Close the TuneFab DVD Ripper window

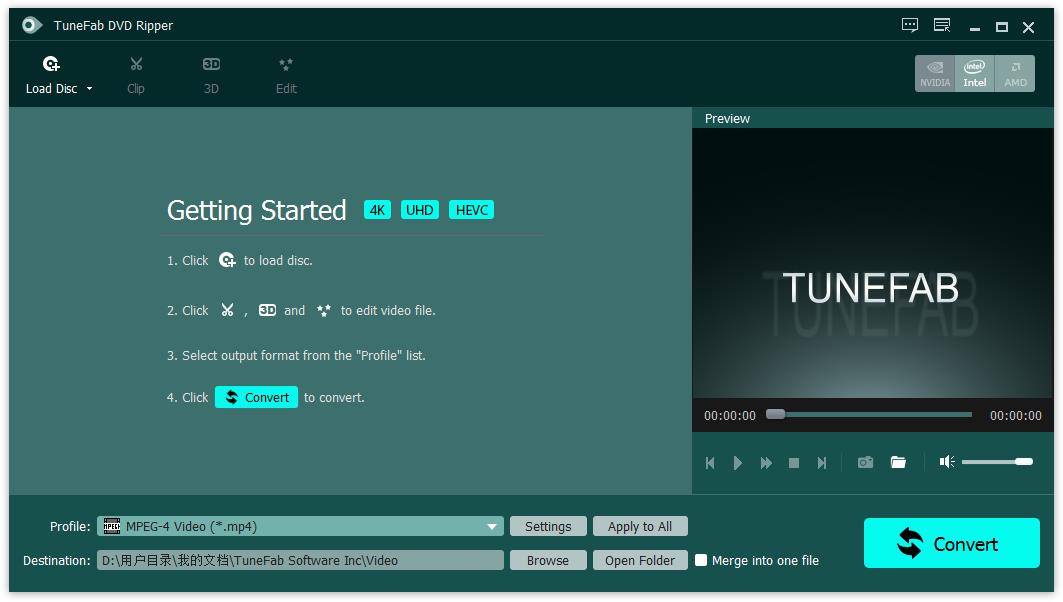(x=1028, y=27)
